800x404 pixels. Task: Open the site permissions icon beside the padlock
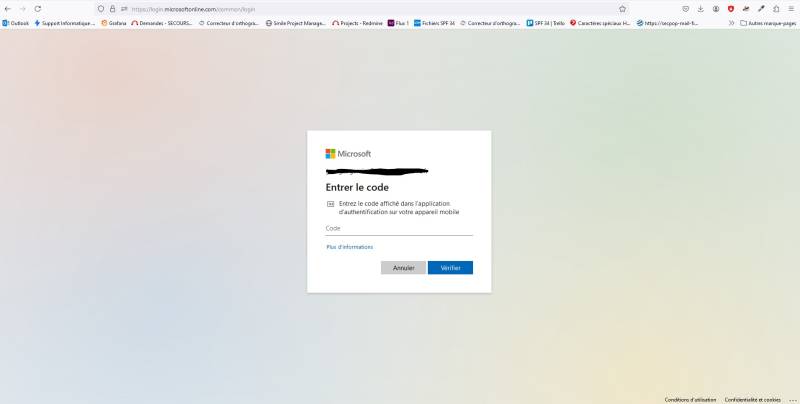(124, 9)
